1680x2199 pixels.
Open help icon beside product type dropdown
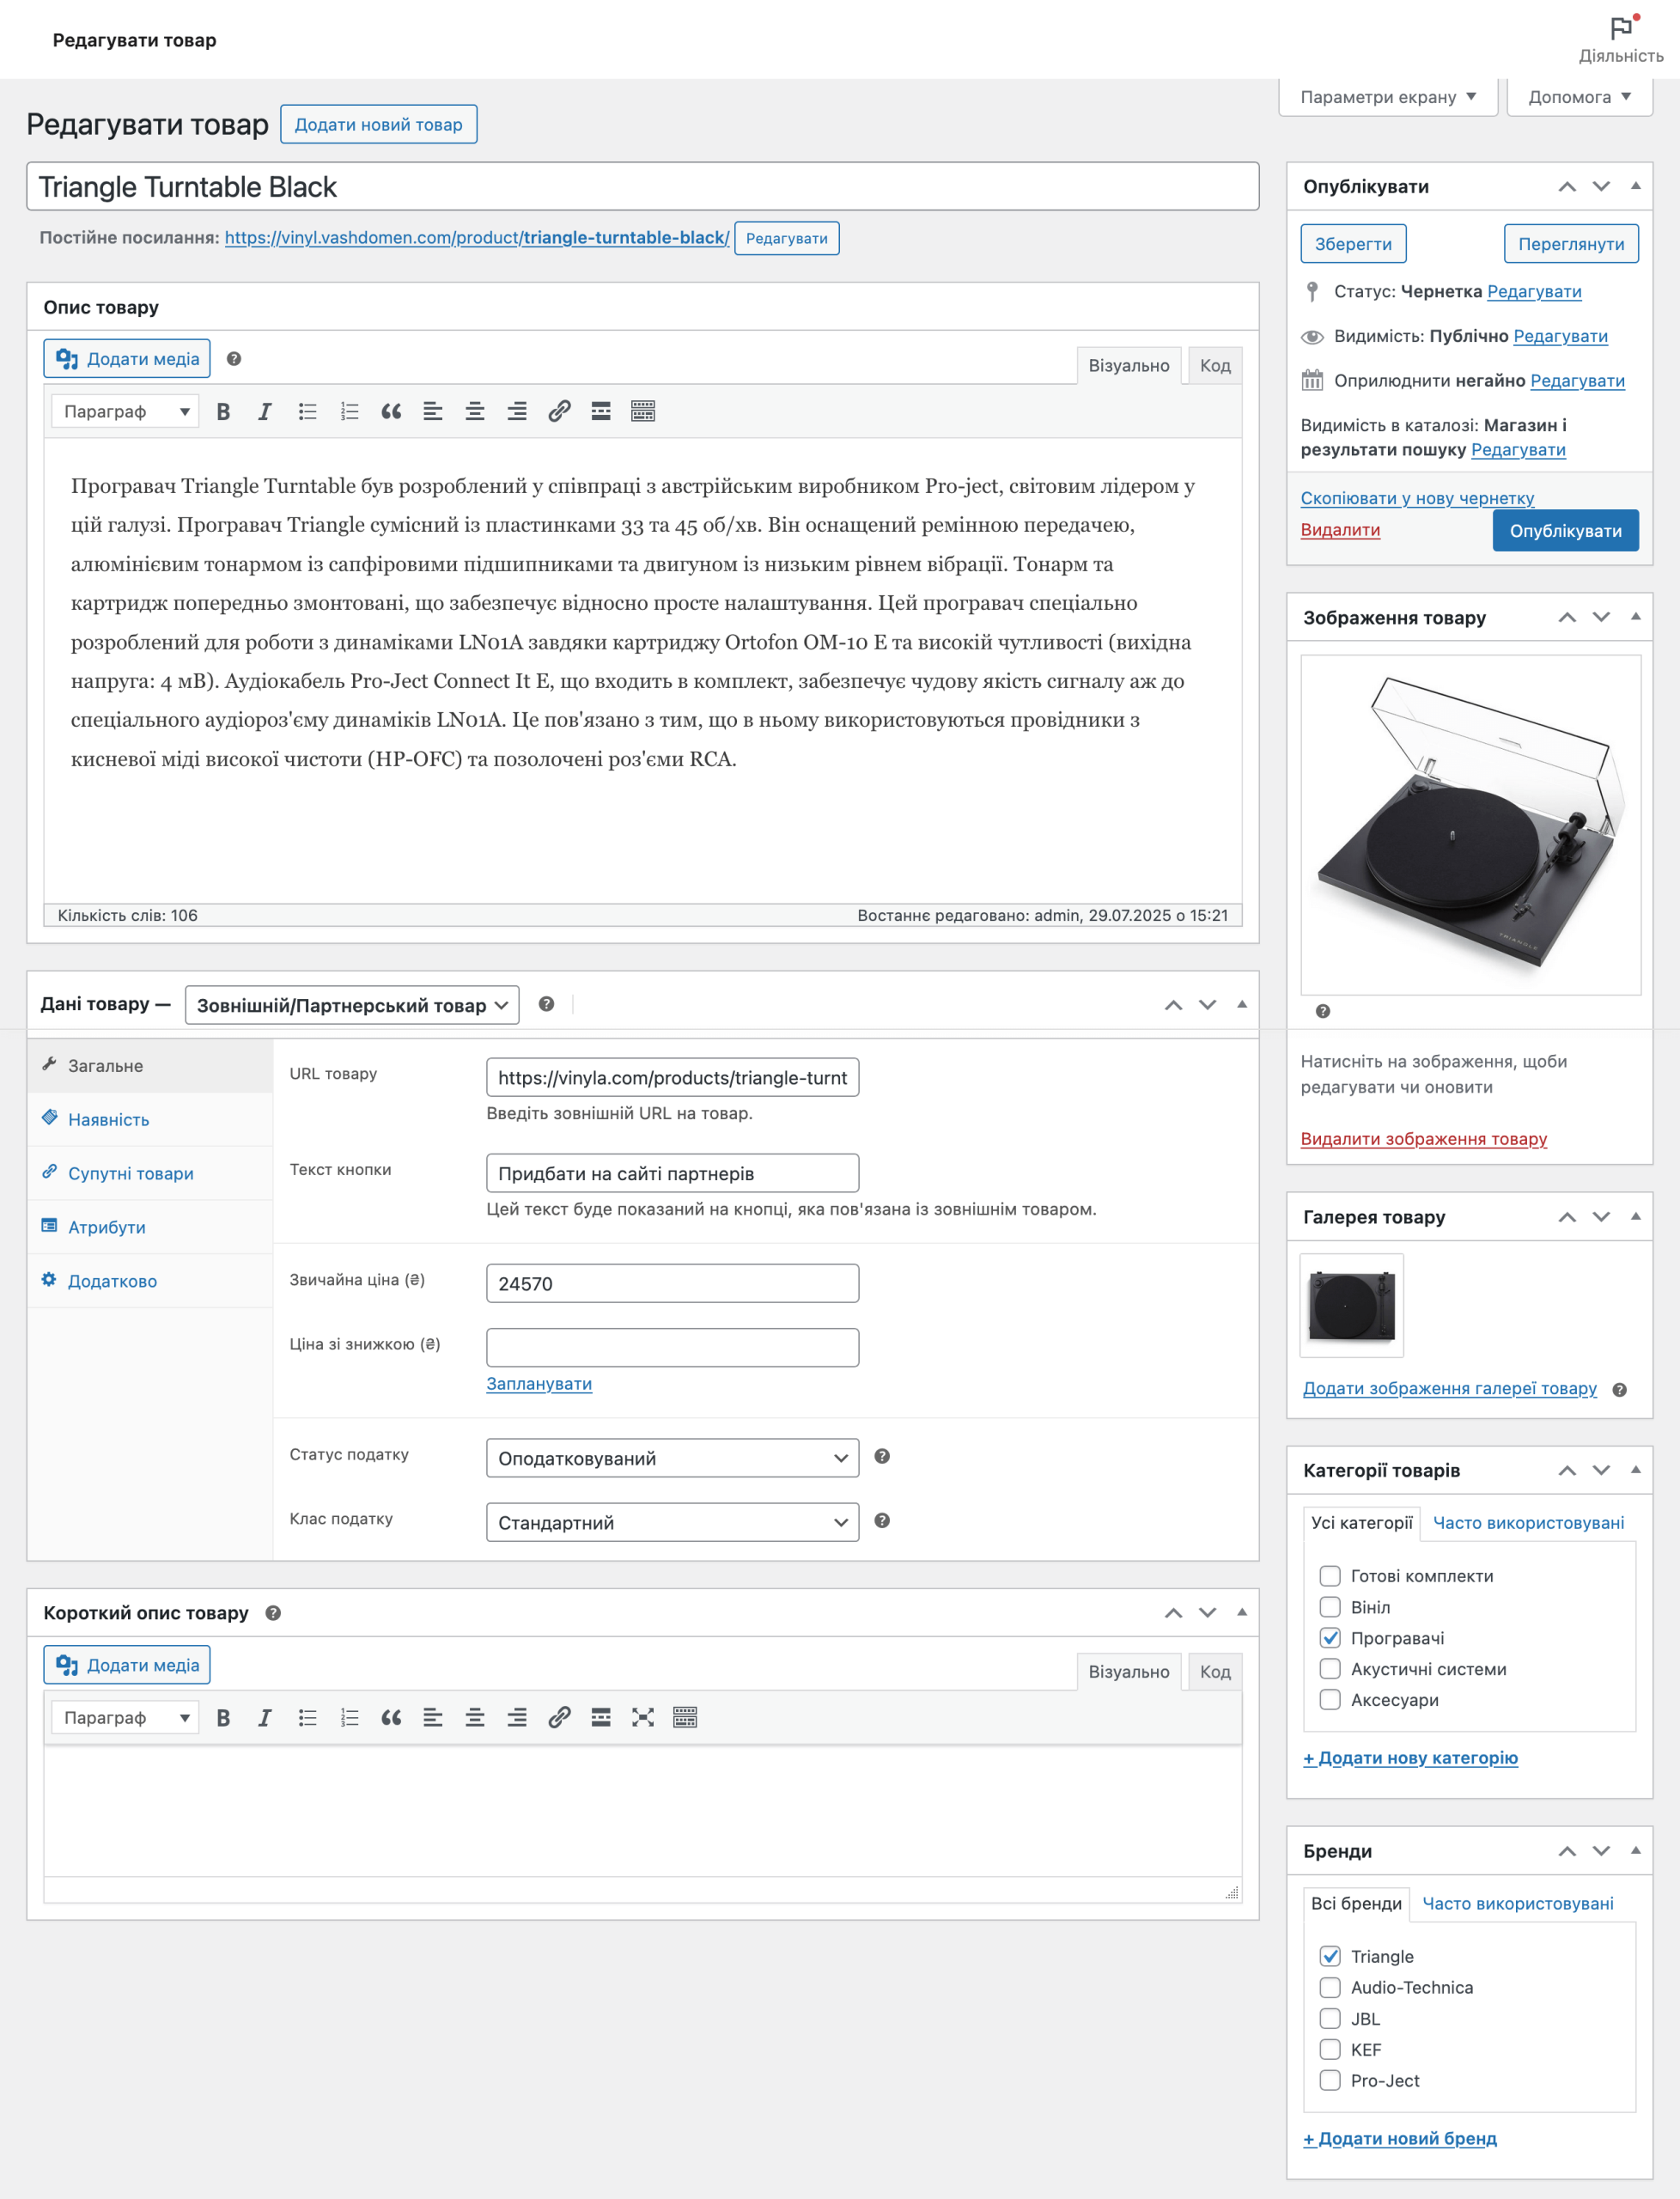(x=546, y=1004)
